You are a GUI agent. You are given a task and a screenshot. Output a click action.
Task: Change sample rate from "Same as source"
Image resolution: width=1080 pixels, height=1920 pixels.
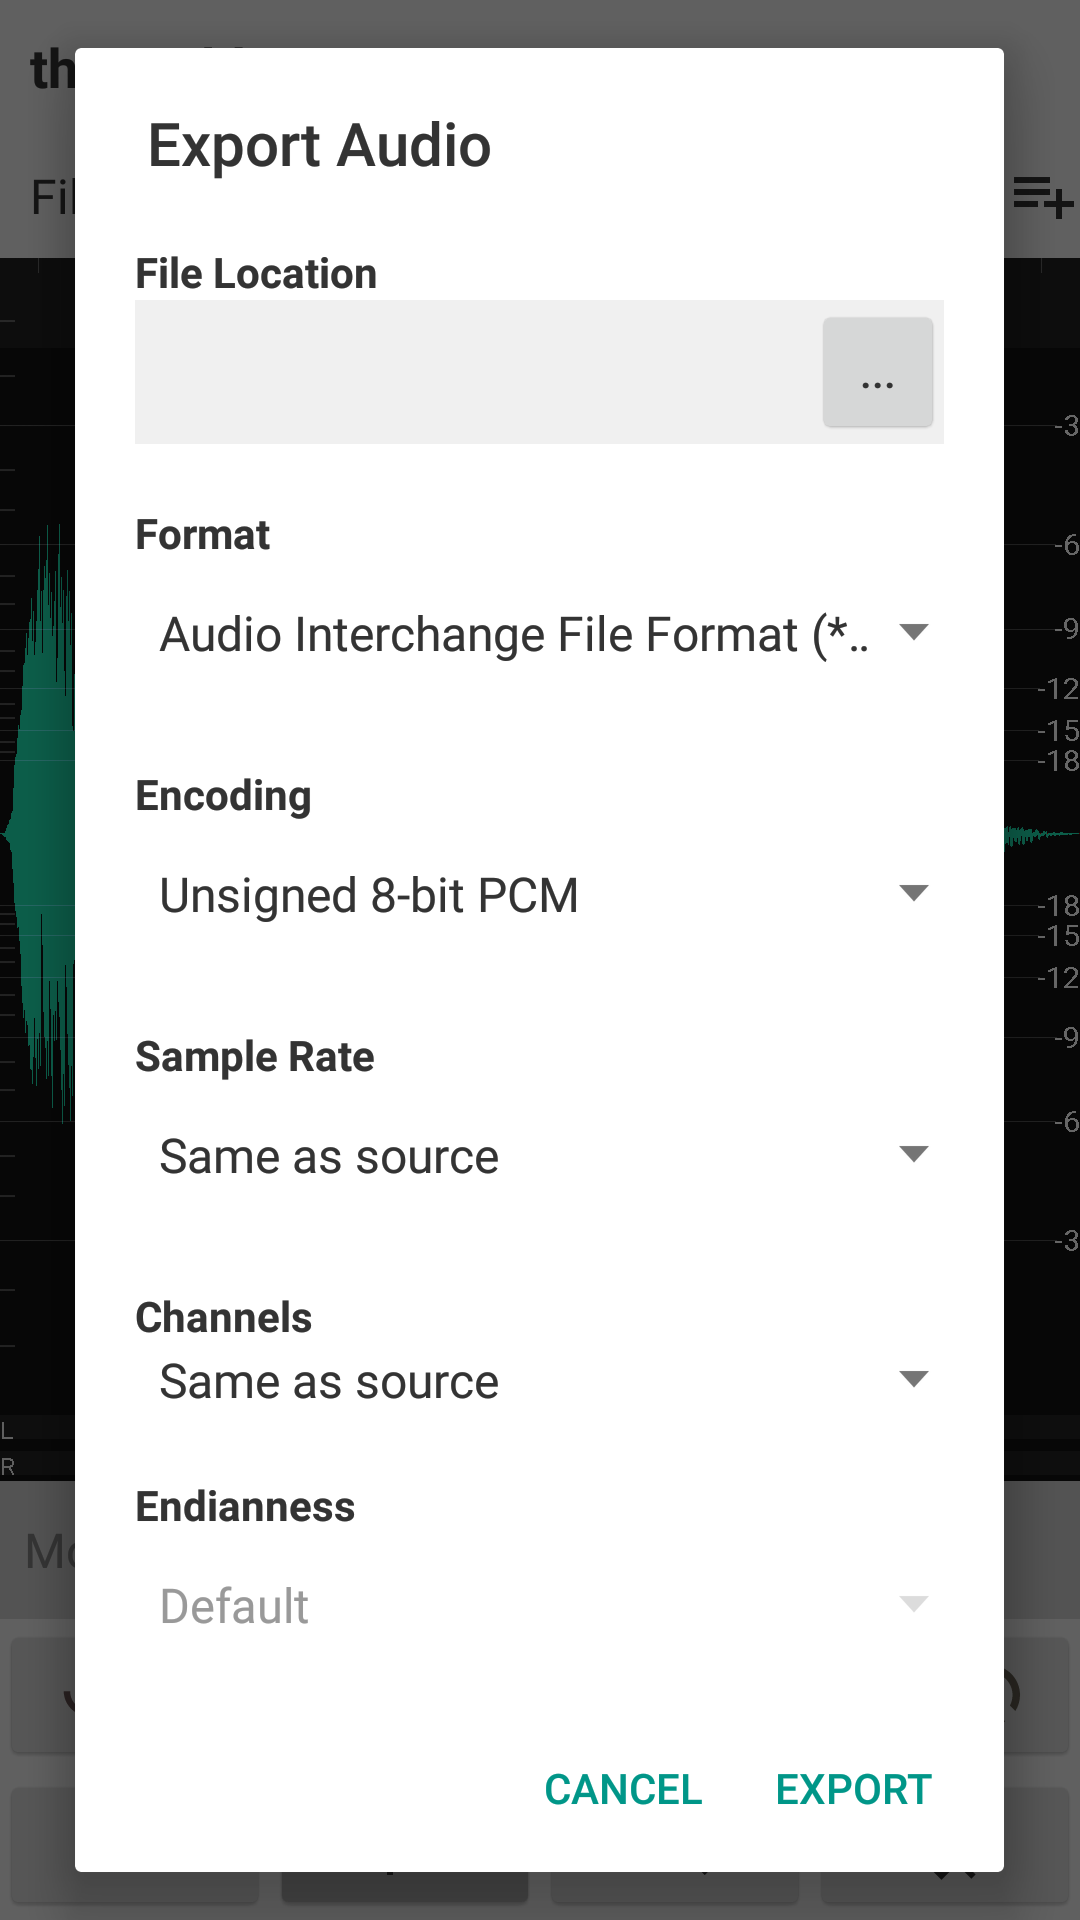[x=328, y=1154]
